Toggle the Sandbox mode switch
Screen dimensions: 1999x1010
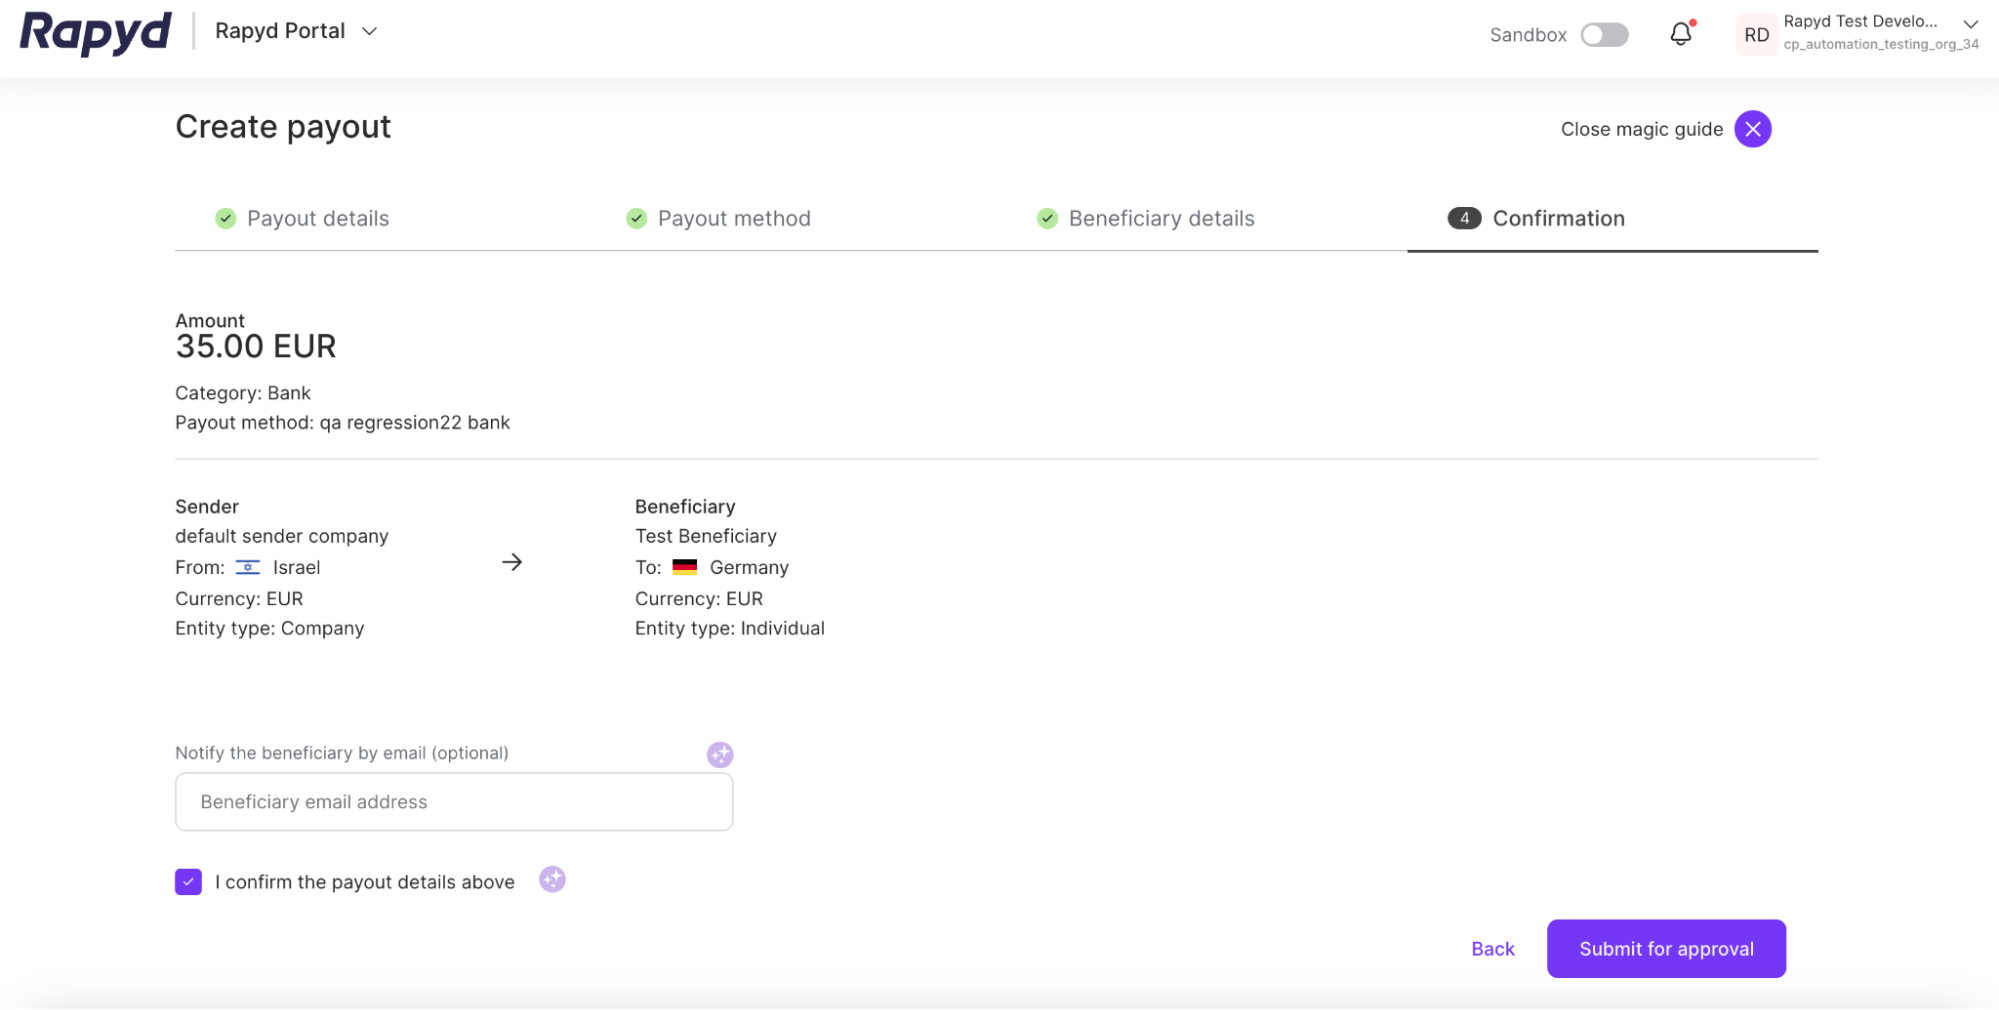[x=1604, y=34]
